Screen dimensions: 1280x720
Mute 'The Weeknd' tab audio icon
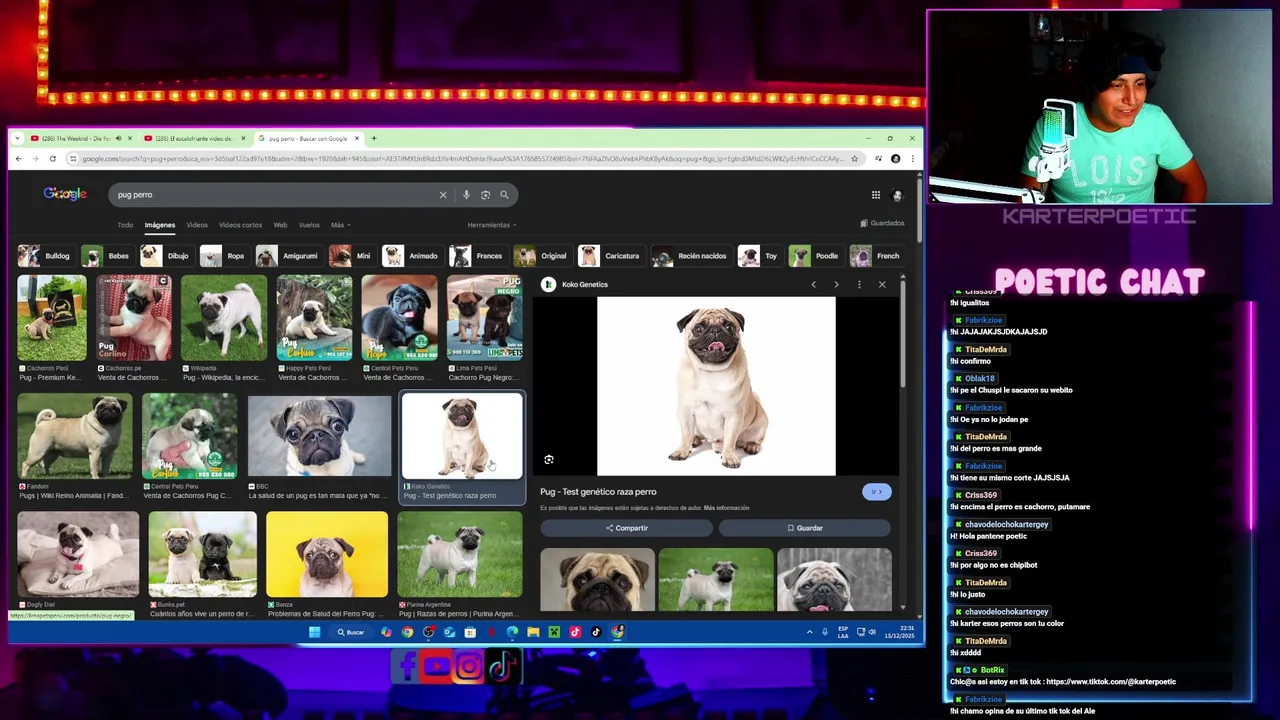[x=118, y=139]
